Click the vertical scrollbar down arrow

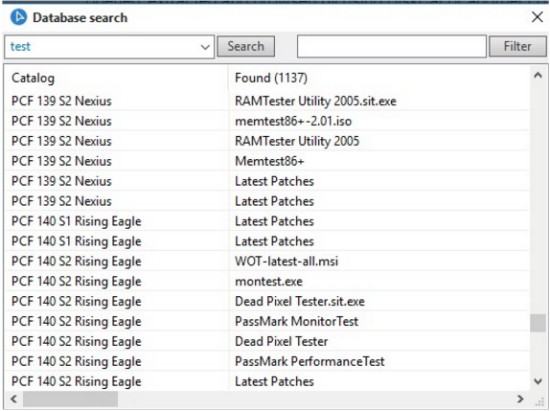click(x=537, y=381)
